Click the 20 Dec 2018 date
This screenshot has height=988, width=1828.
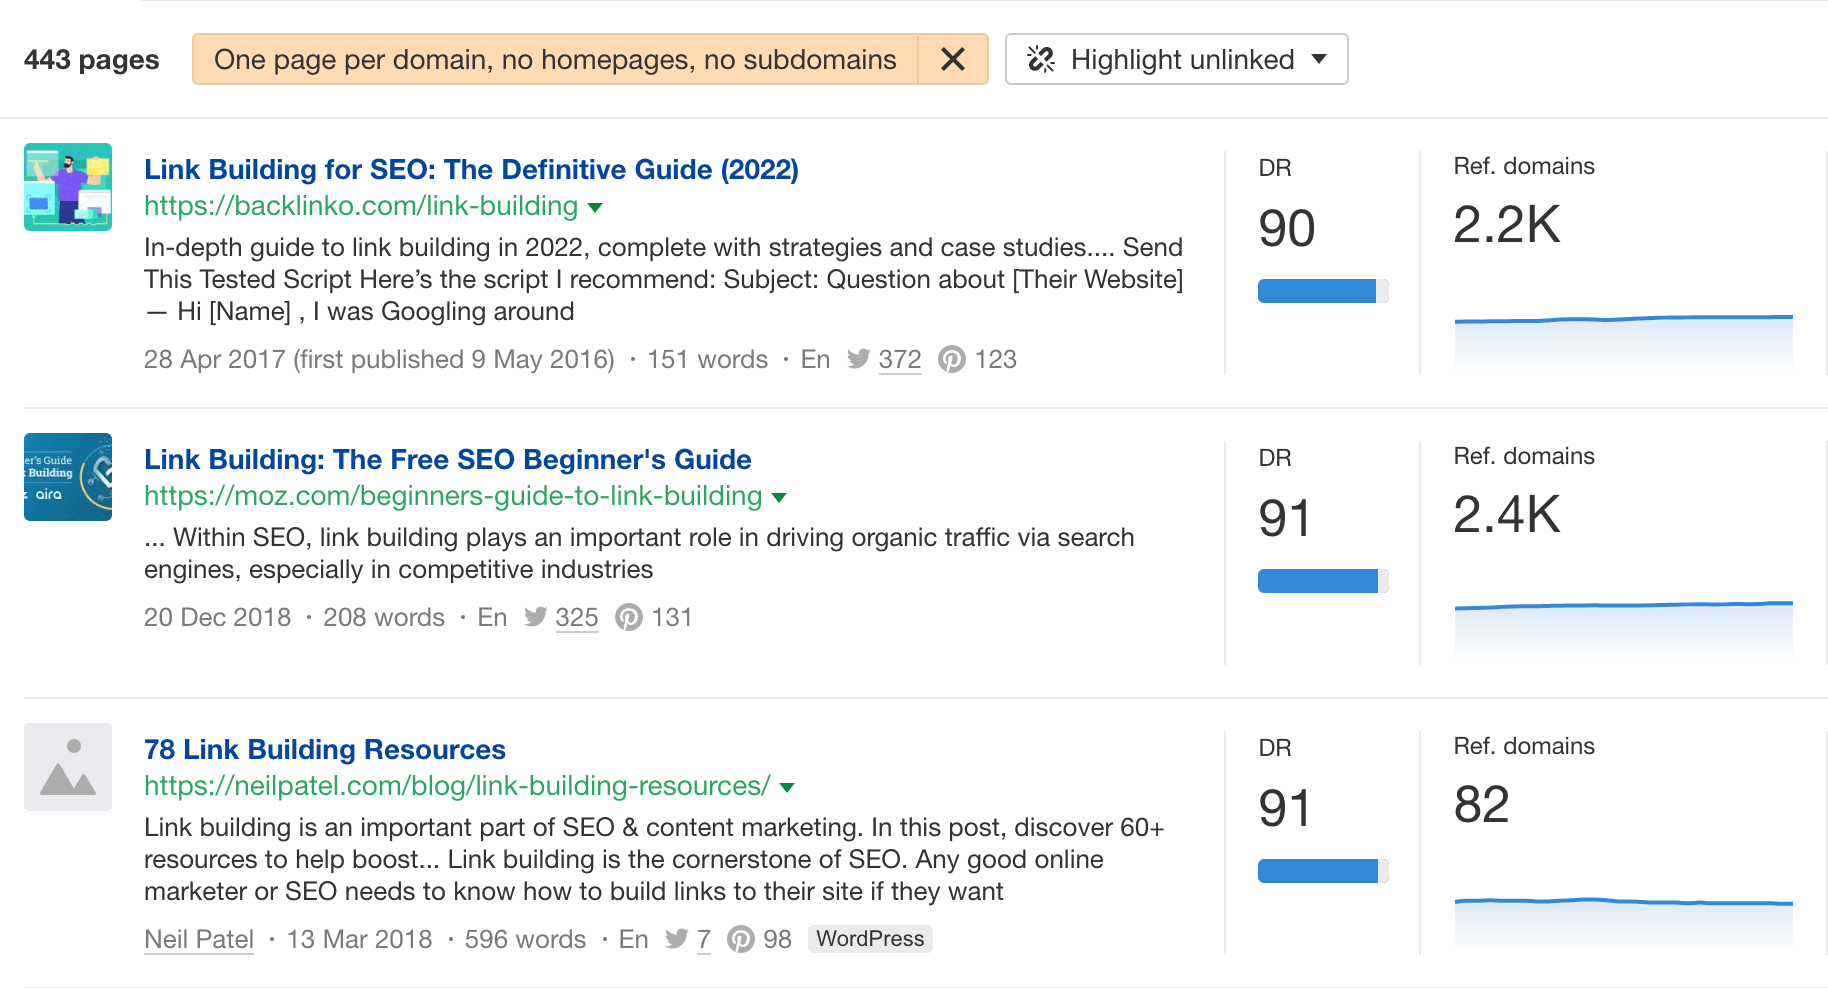pos(217,617)
